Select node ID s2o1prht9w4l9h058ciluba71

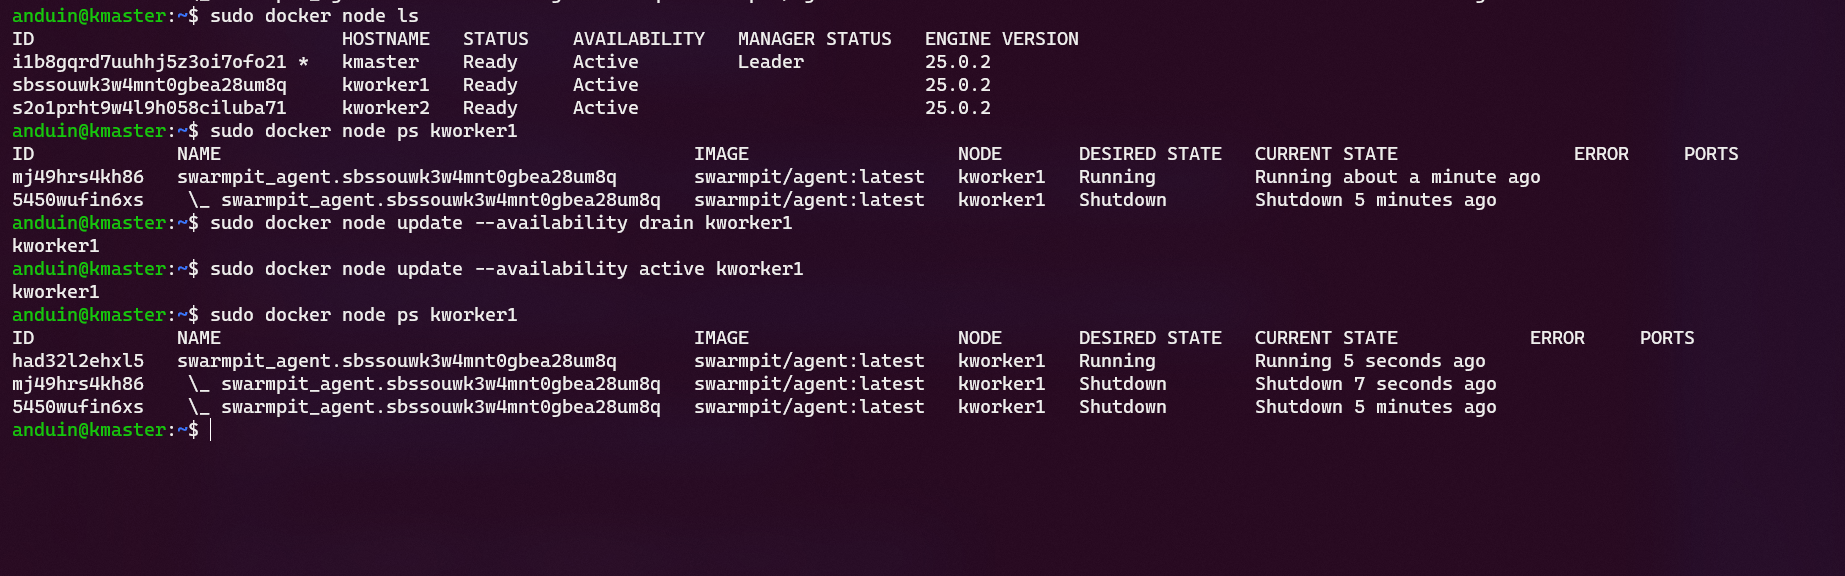[x=149, y=108]
